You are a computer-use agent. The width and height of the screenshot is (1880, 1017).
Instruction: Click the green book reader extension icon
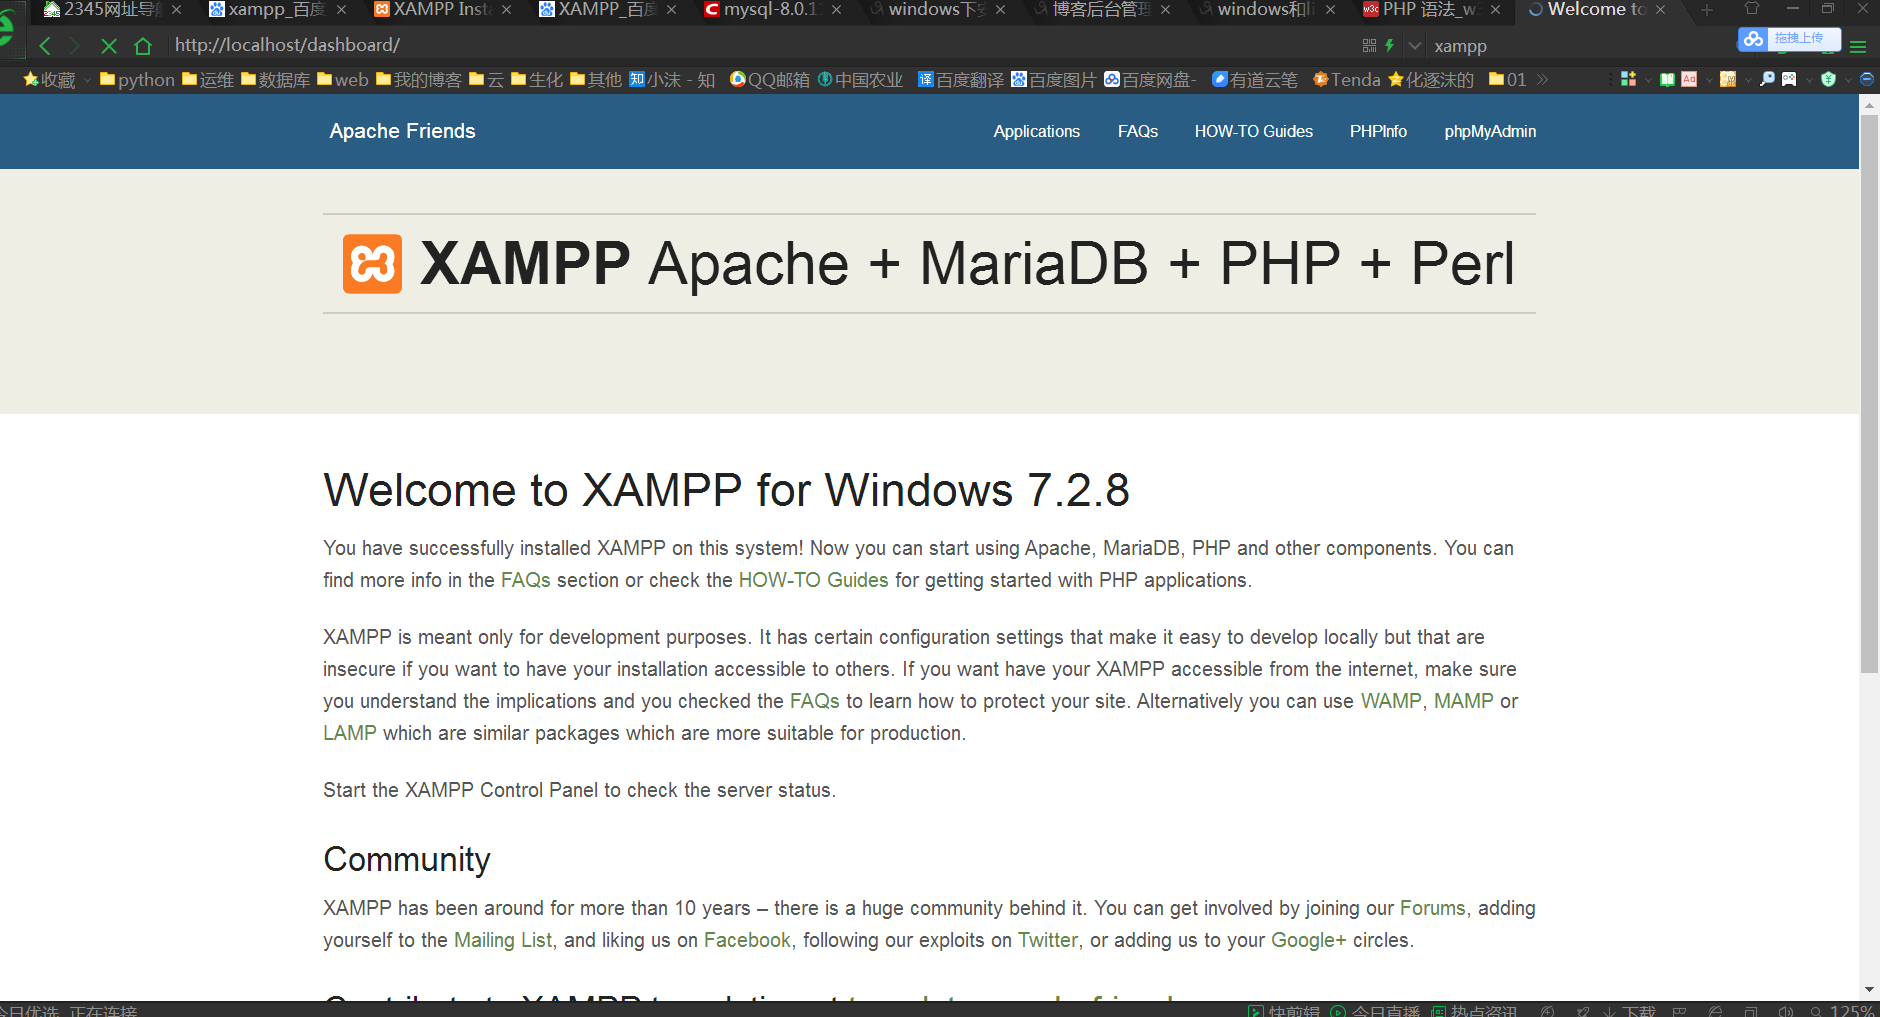pos(1667,79)
